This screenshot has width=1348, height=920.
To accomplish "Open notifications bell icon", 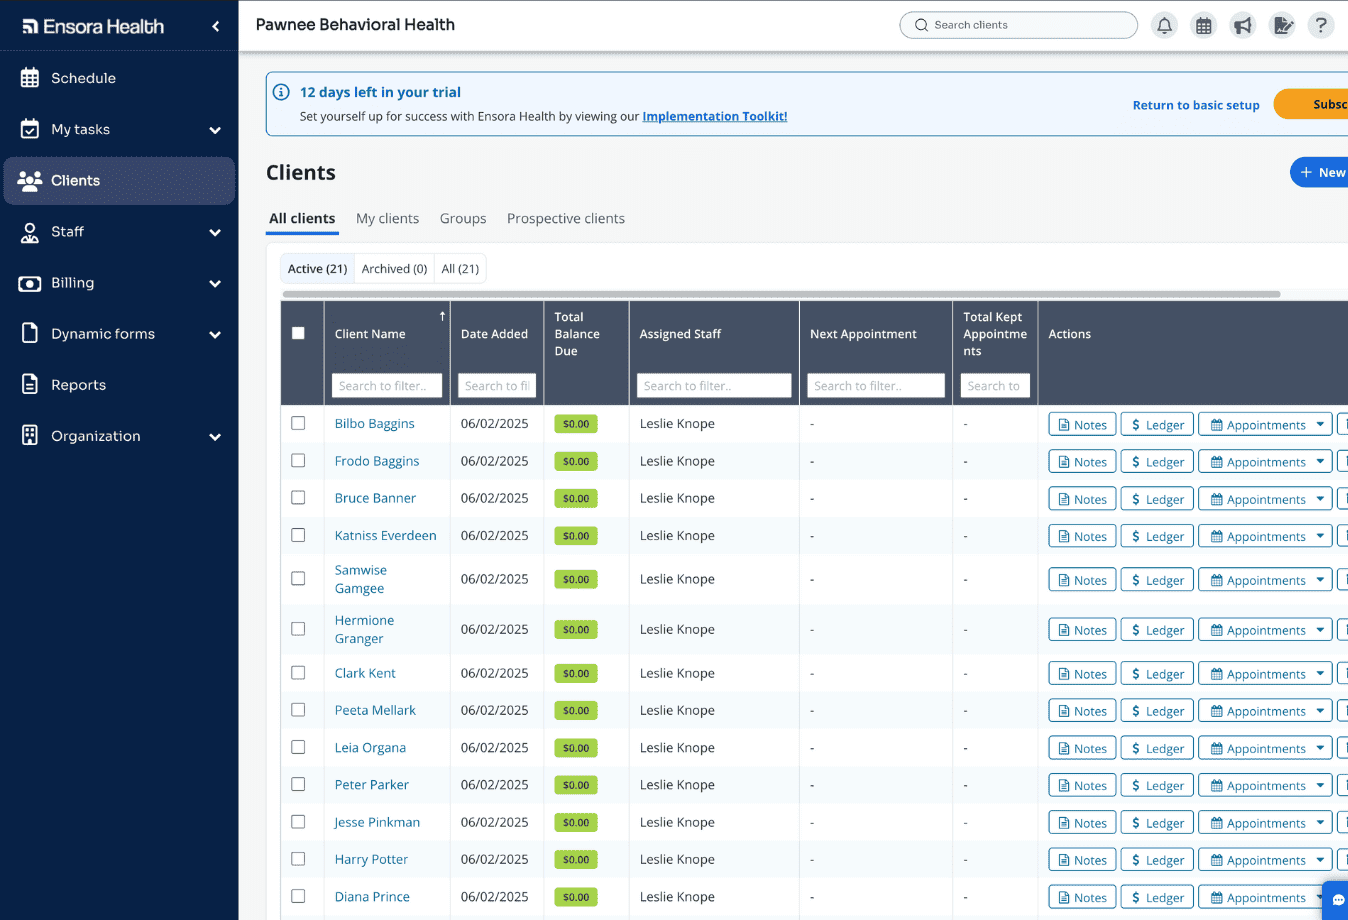I will [1163, 25].
